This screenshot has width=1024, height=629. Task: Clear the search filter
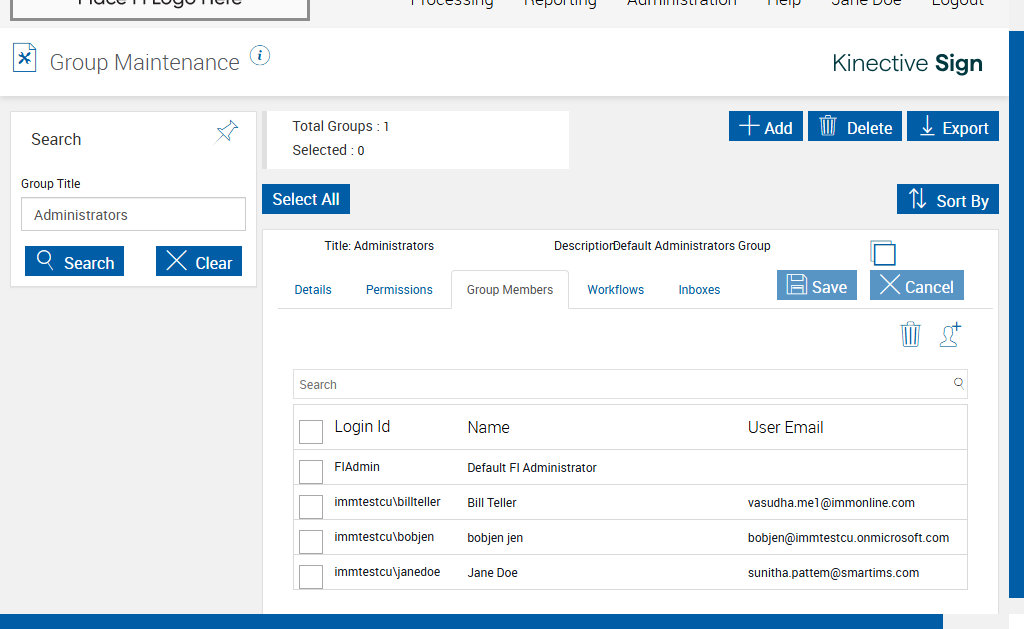199,261
